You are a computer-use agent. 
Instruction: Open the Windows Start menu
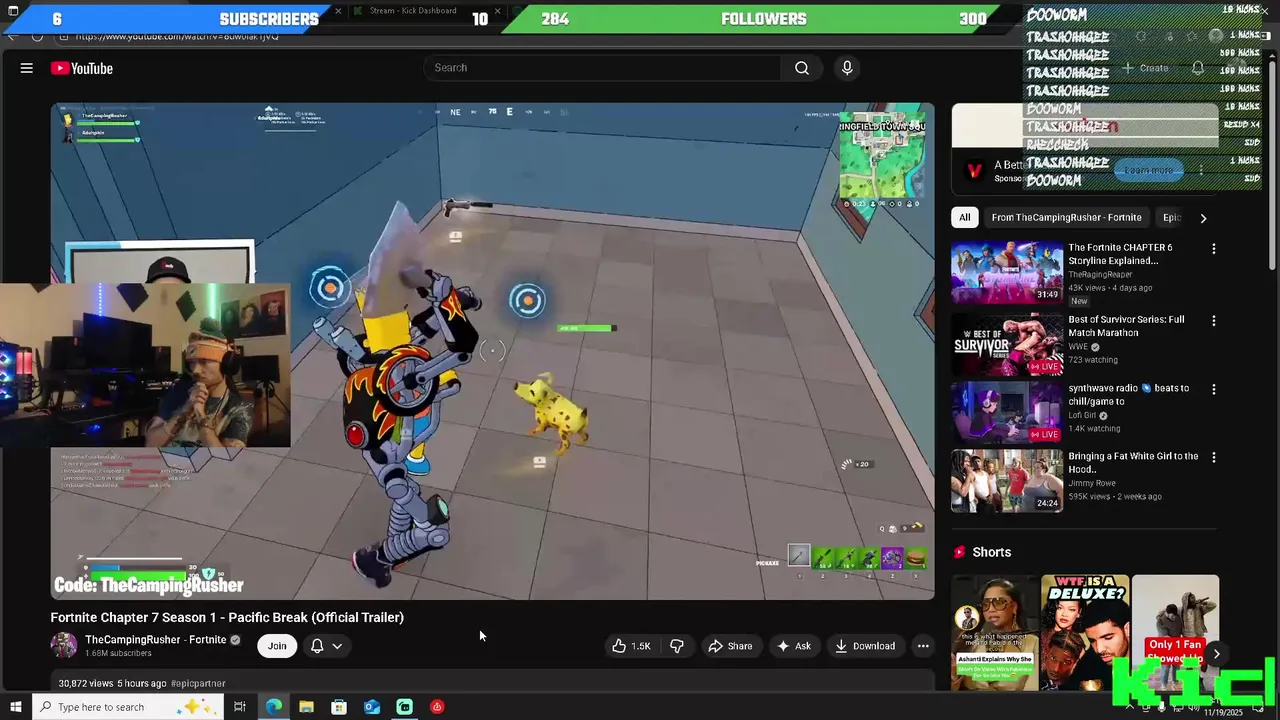coord(15,707)
